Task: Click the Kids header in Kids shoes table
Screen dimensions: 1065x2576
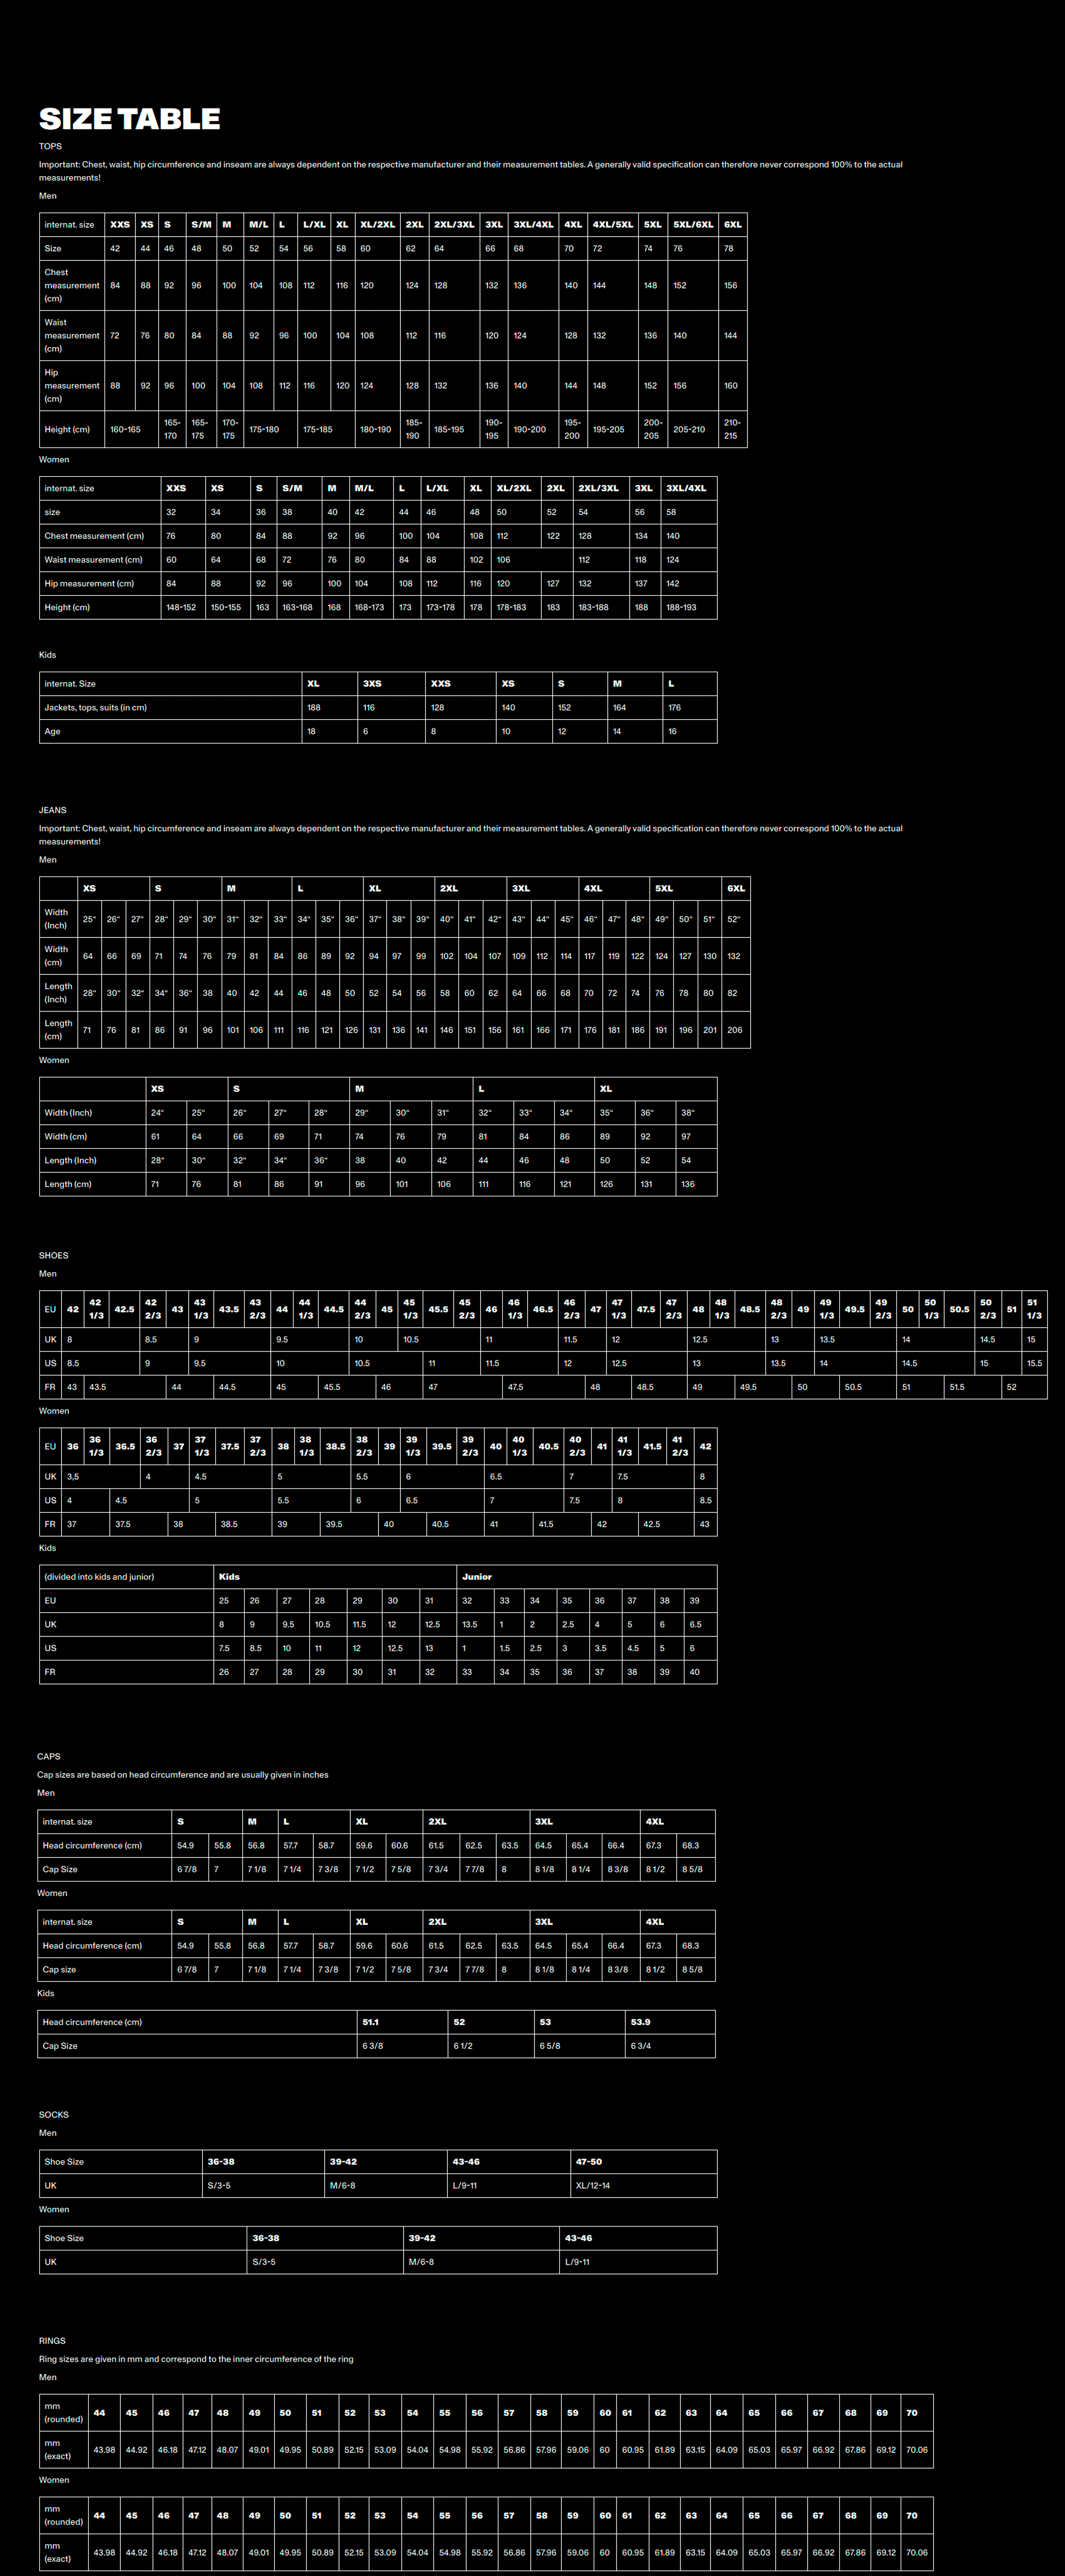Action: point(229,1577)
